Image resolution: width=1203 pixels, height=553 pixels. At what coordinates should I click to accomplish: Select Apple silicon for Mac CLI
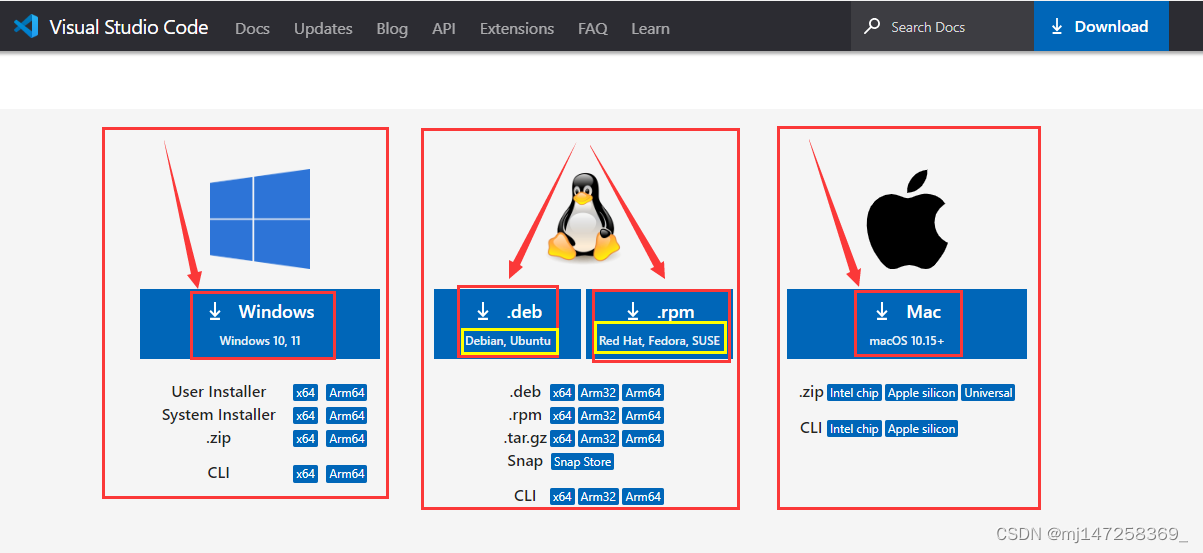coord(922,428)
